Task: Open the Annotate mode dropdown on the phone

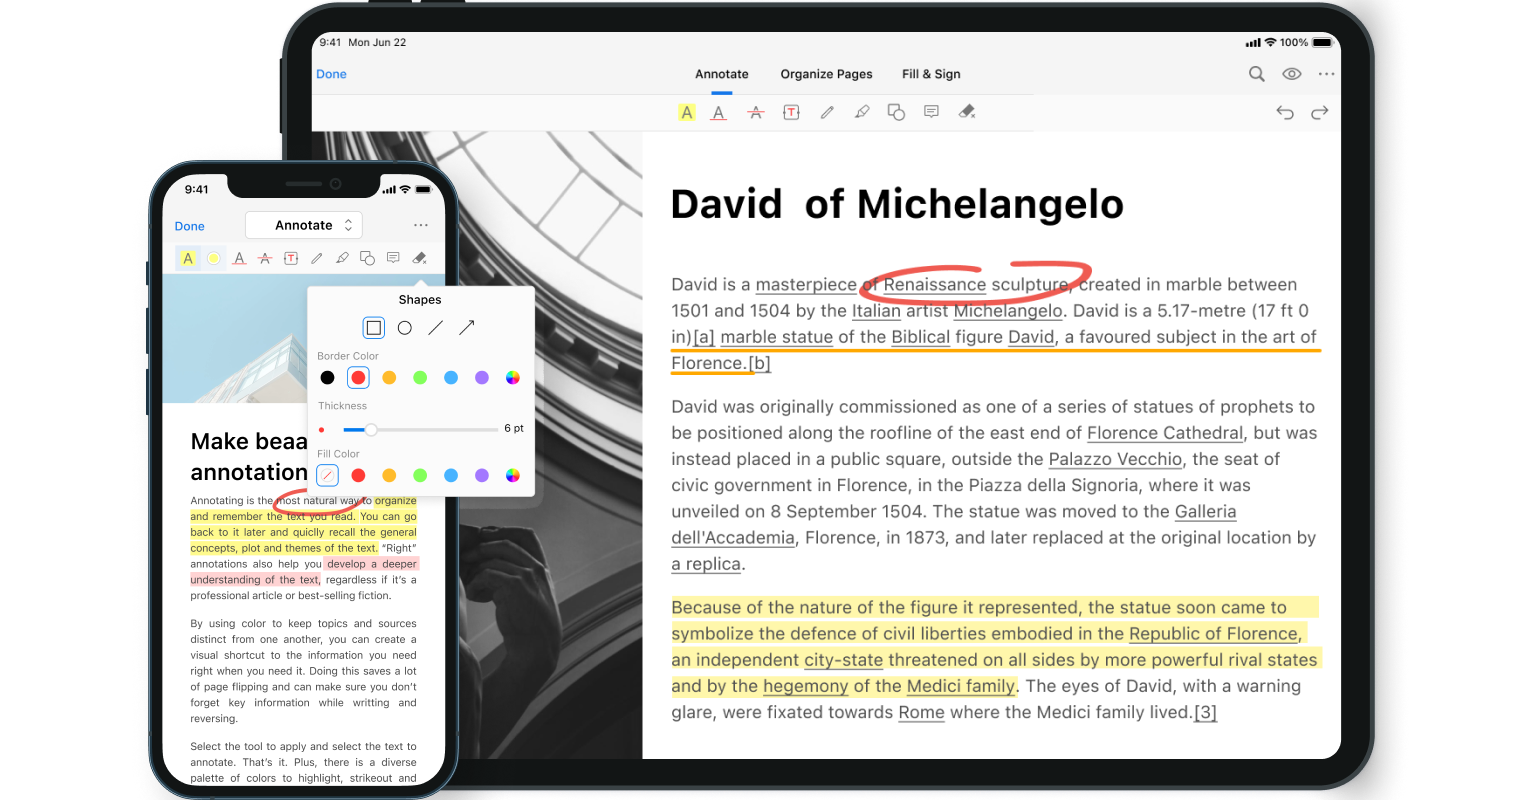Action: 304,224
